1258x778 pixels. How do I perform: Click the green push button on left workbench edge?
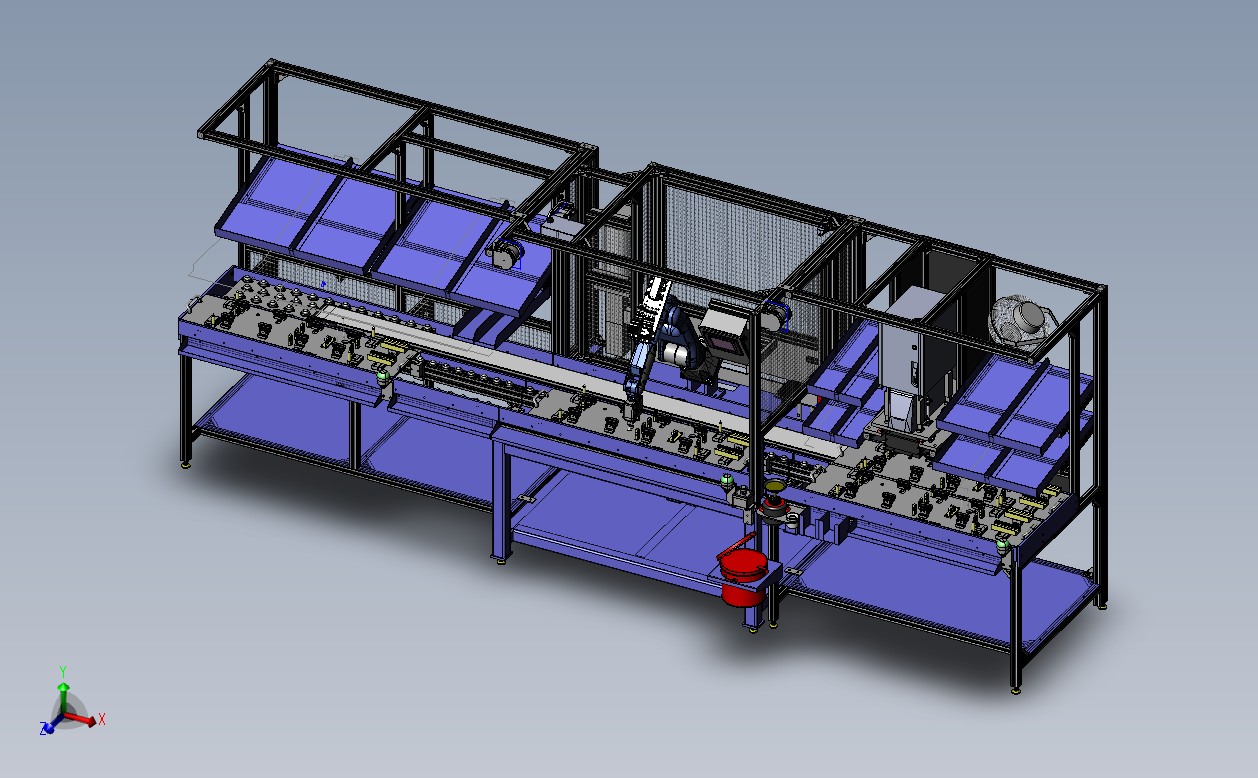(381, 377)
